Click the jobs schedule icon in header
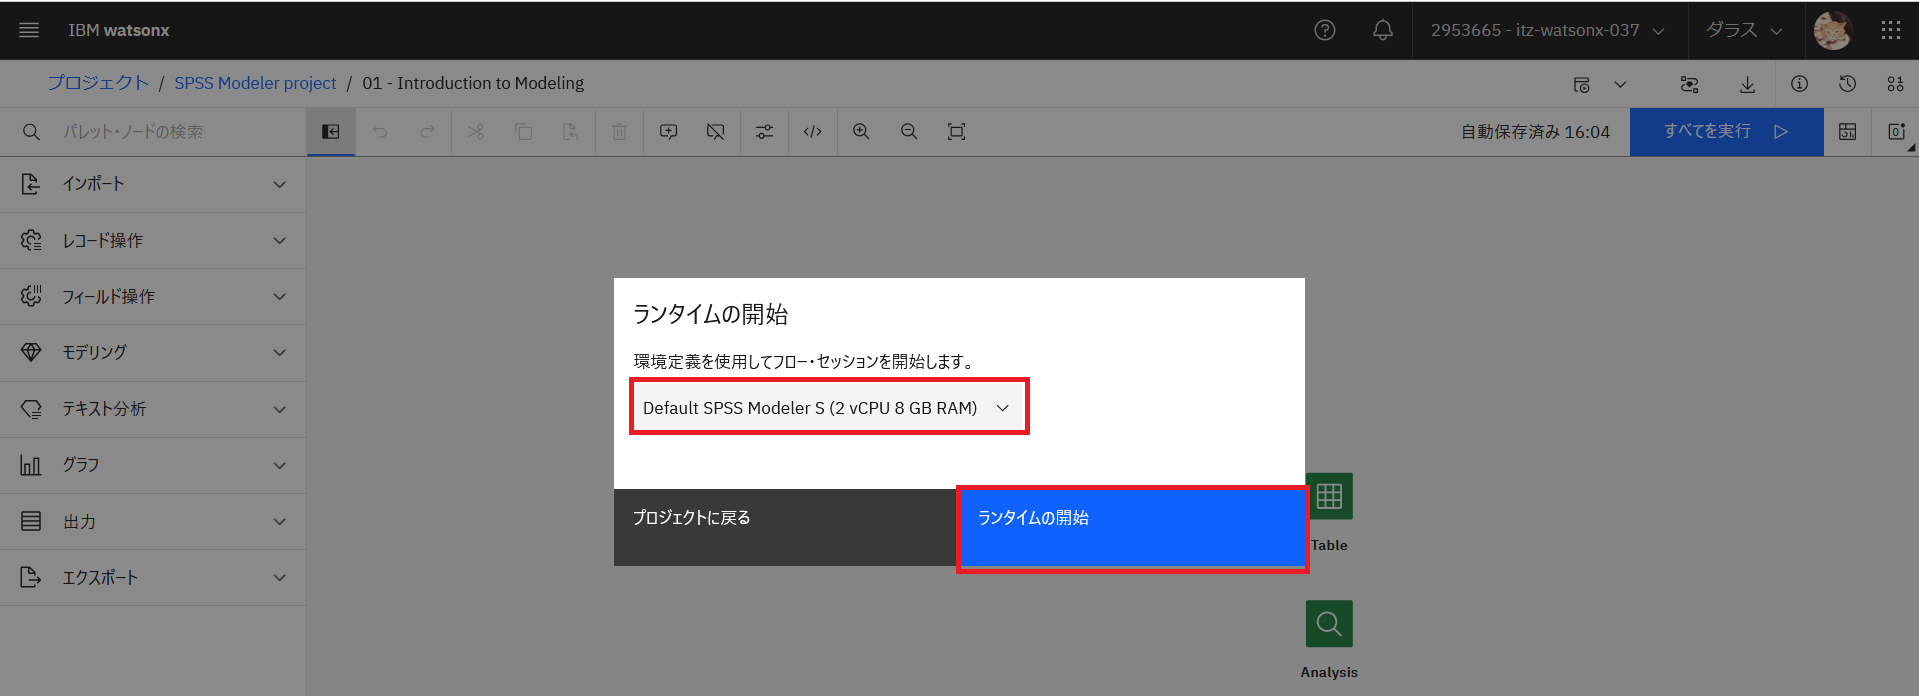Screen dimensions: 1919x696 pos(1581,84)
